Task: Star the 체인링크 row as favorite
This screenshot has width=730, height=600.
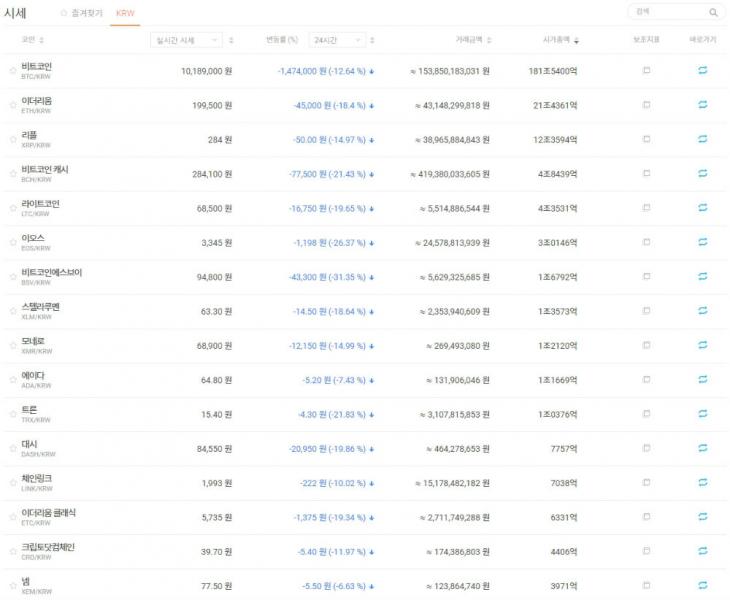Action: click(13, 483)
